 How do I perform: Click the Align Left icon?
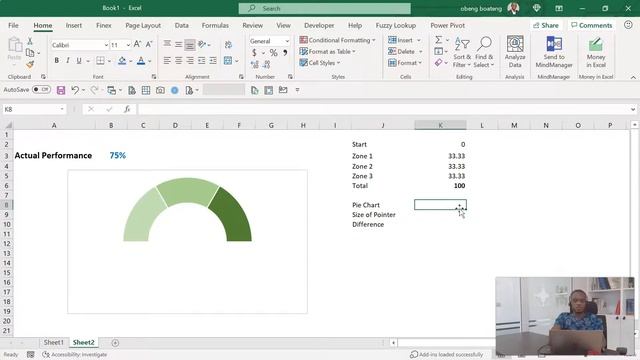167,61
